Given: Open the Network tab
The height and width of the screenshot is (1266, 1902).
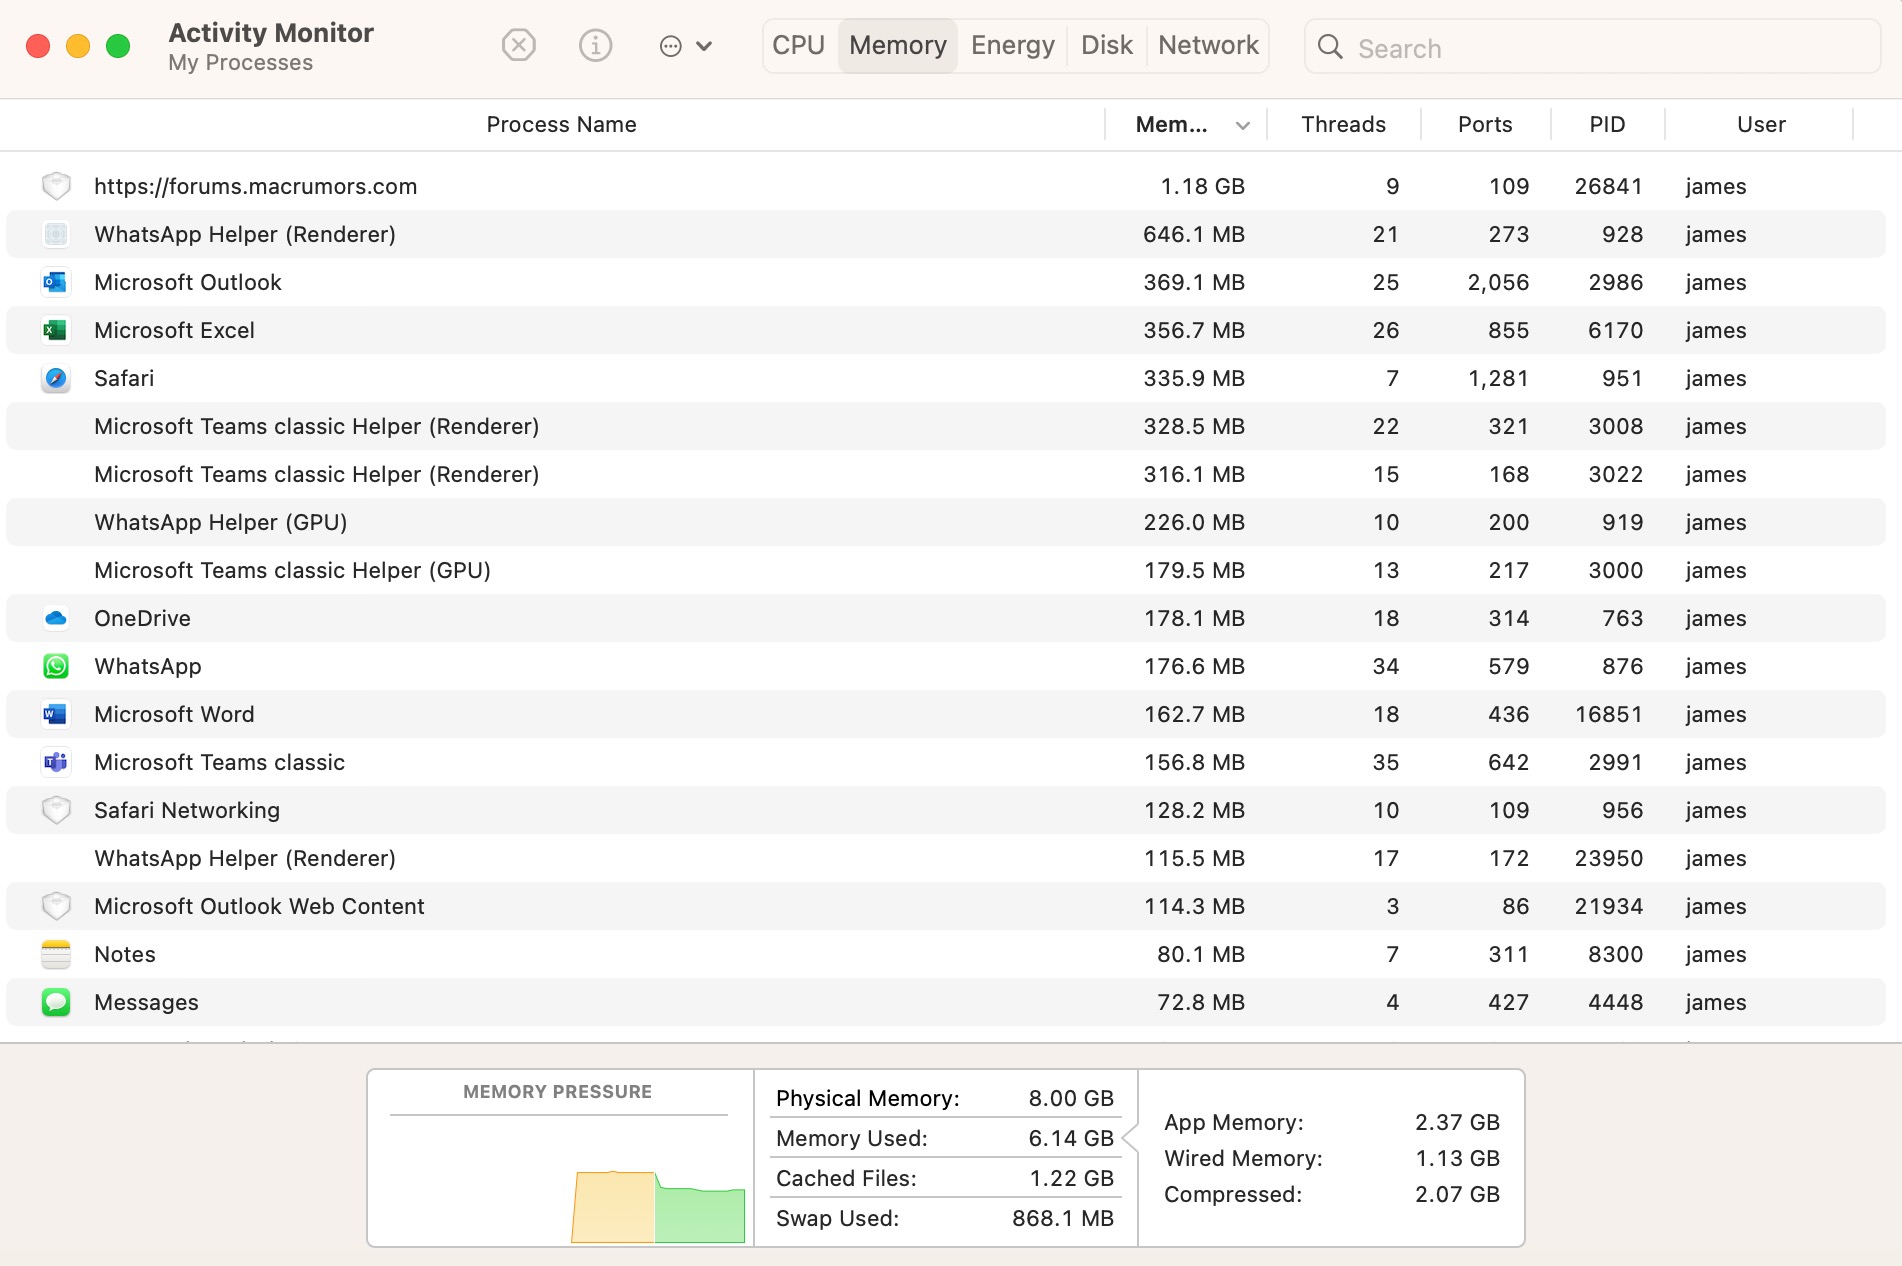Looking at the screenshot, I should pyautogui.click(x=1208, y=46).
